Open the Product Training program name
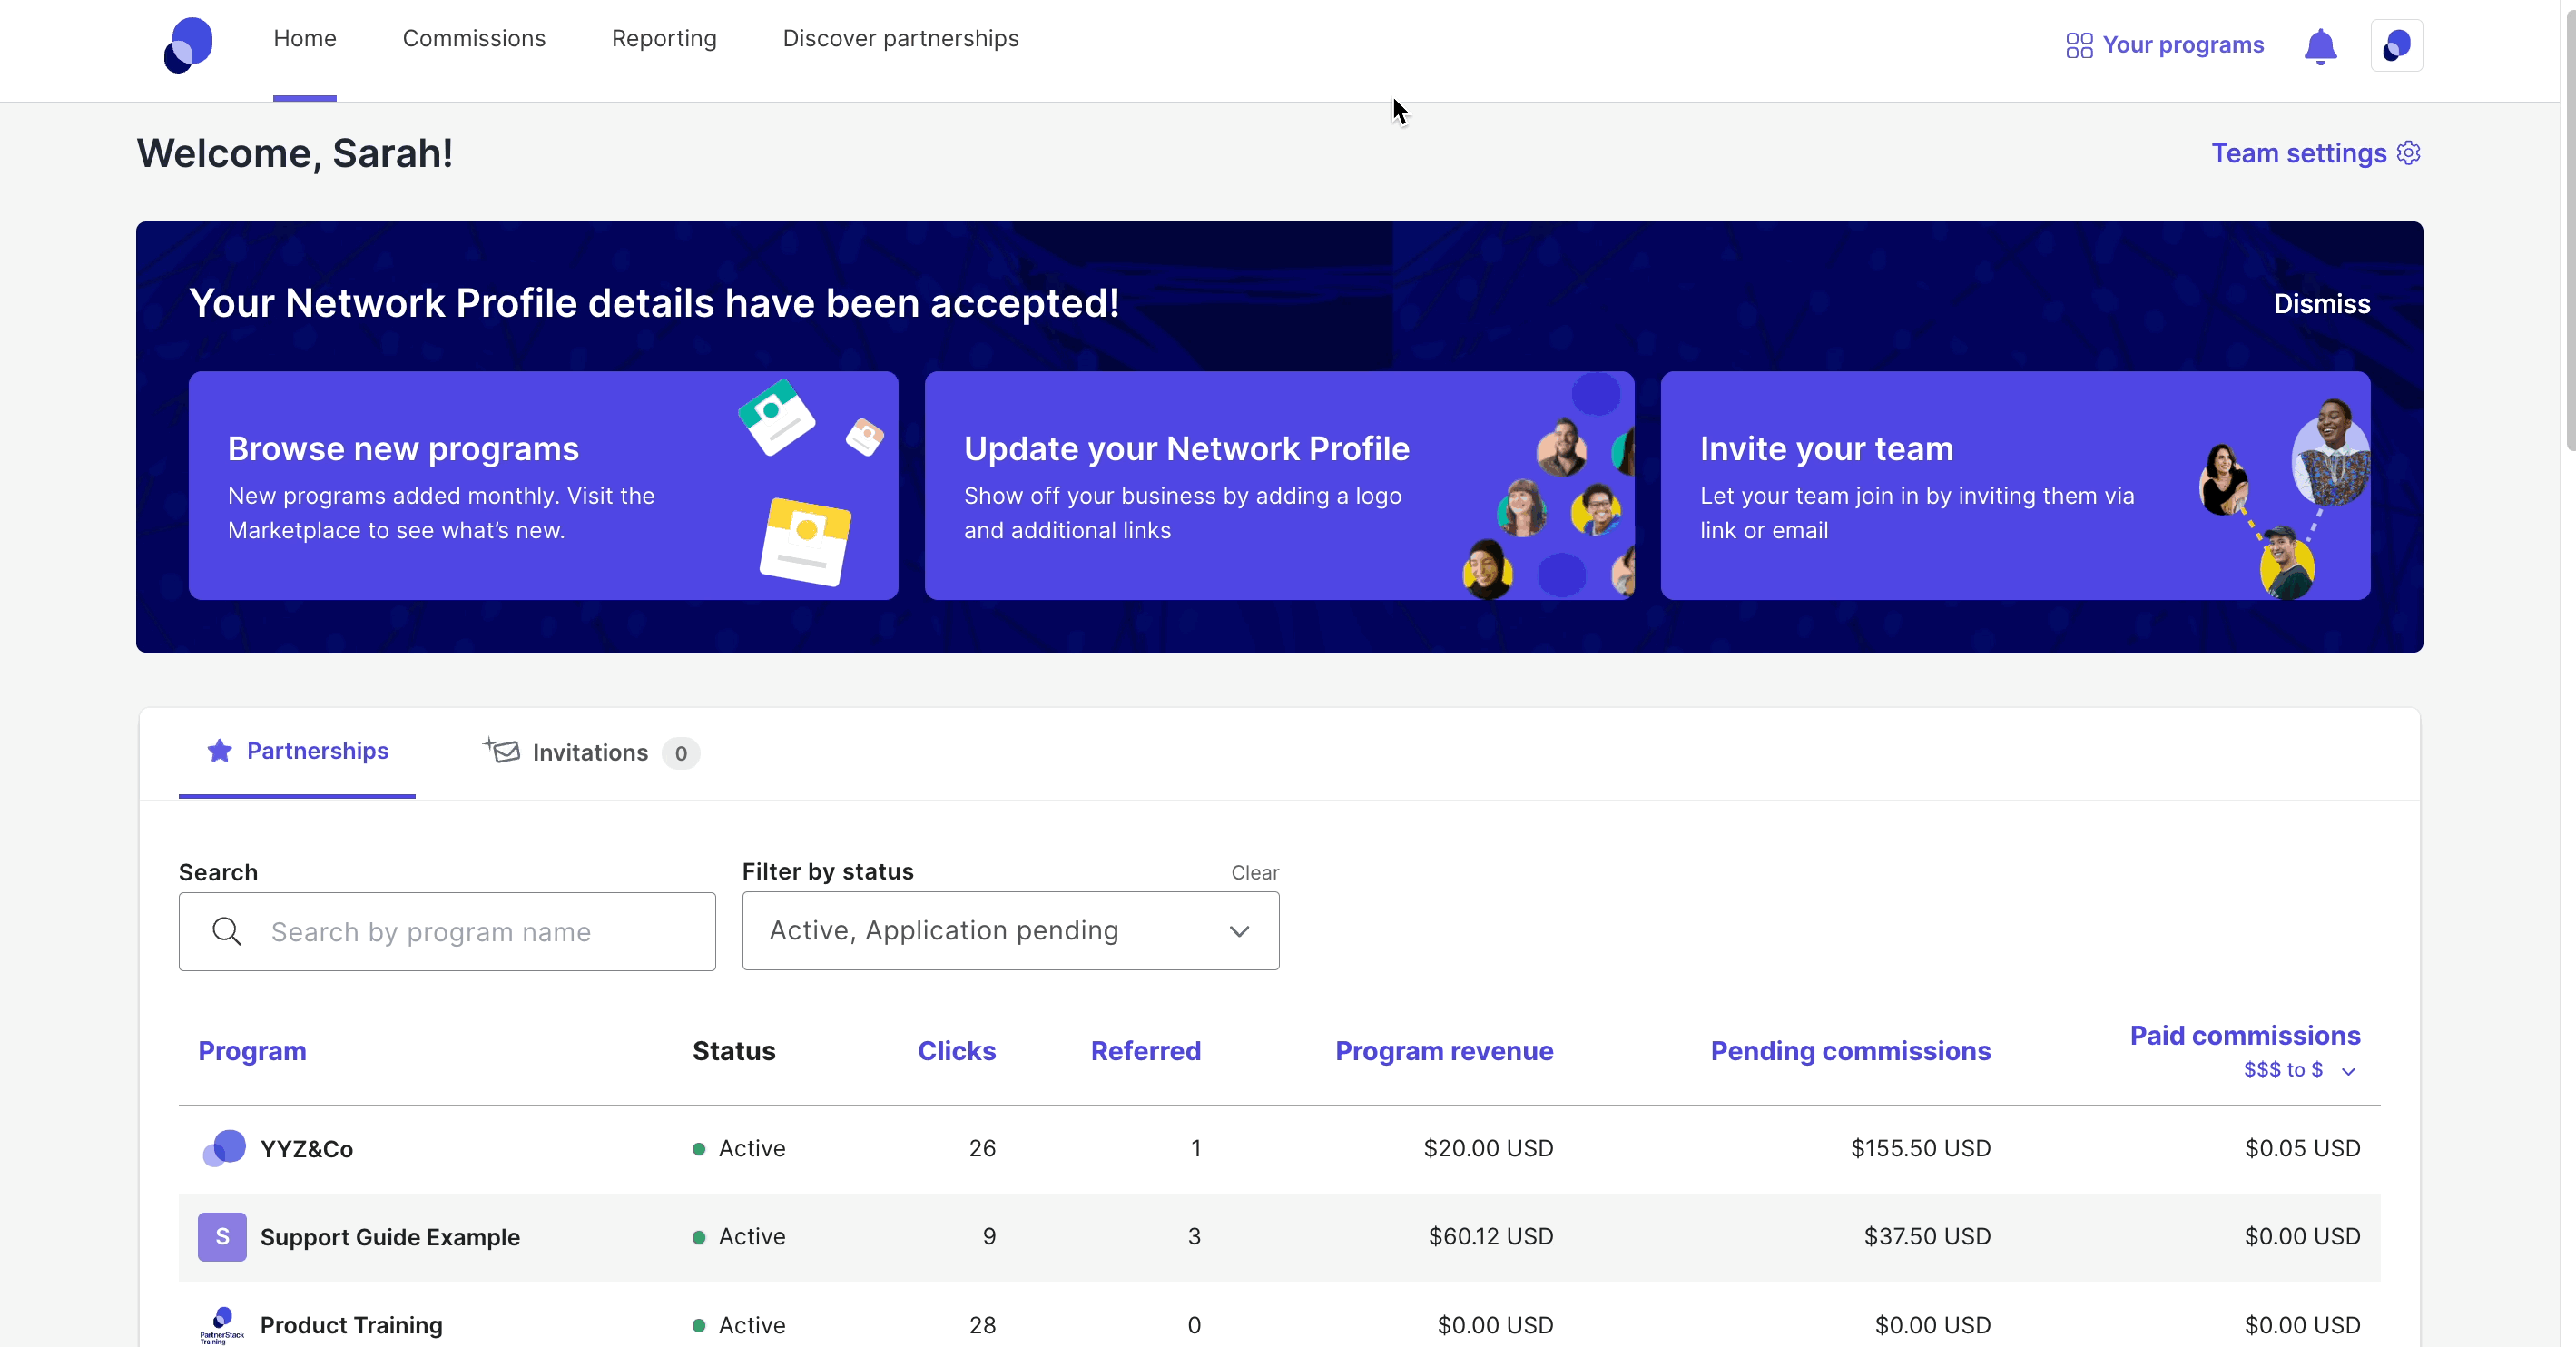Image resolution: width=2576 pixels, height=1347 pixels. click(x=351, y=1325)
